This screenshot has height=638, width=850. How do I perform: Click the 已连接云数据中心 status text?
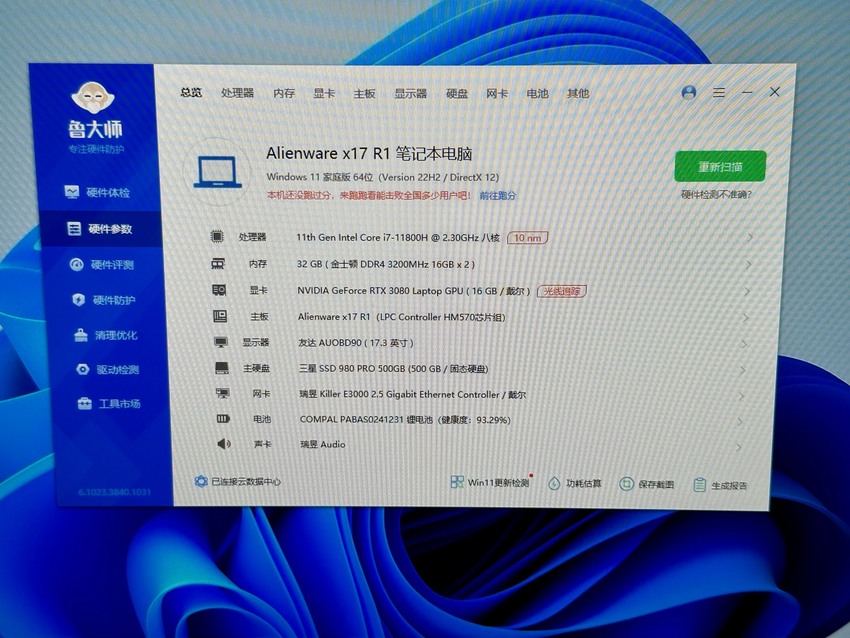[x=246, y=481]
